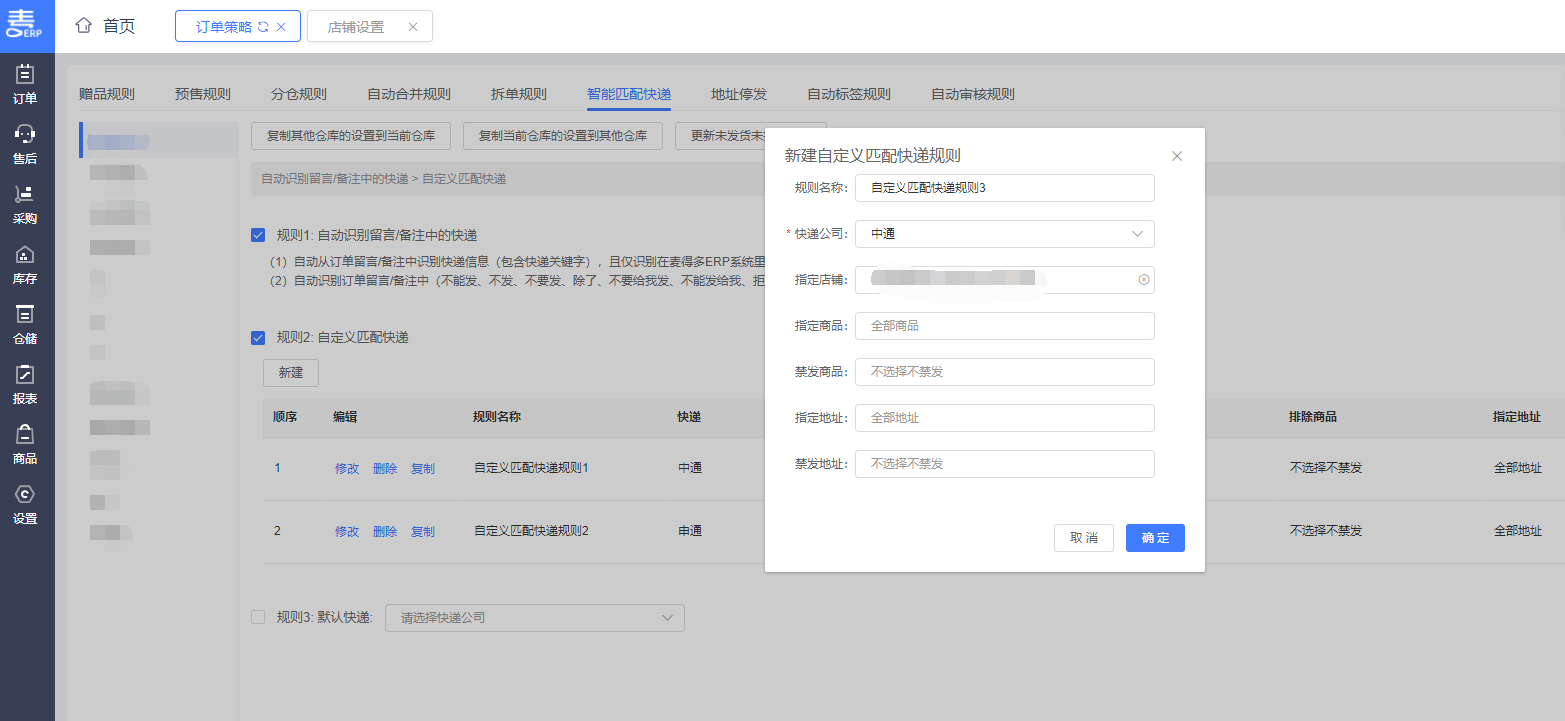
Task: Click 取消 in the dialog
Action: point(1084,538)
